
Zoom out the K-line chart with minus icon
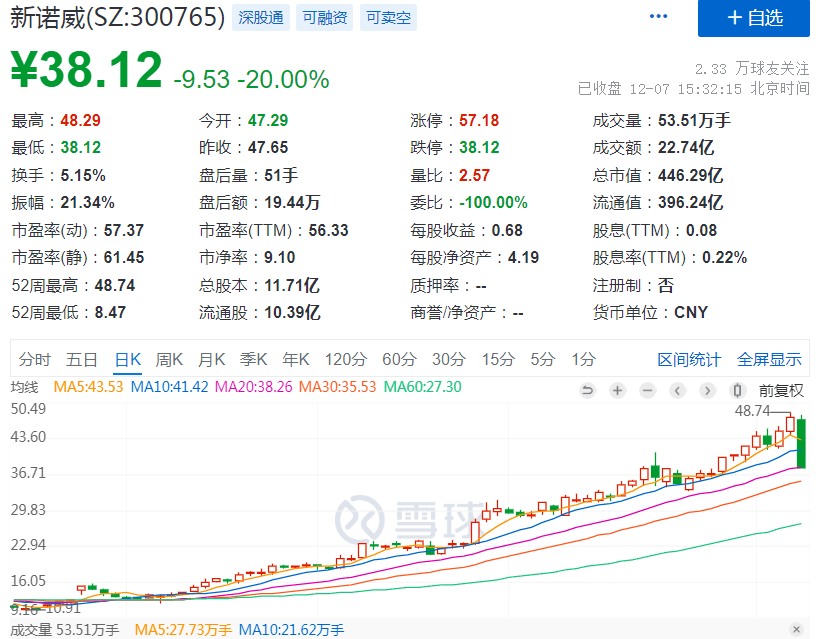tap(647, 391)
